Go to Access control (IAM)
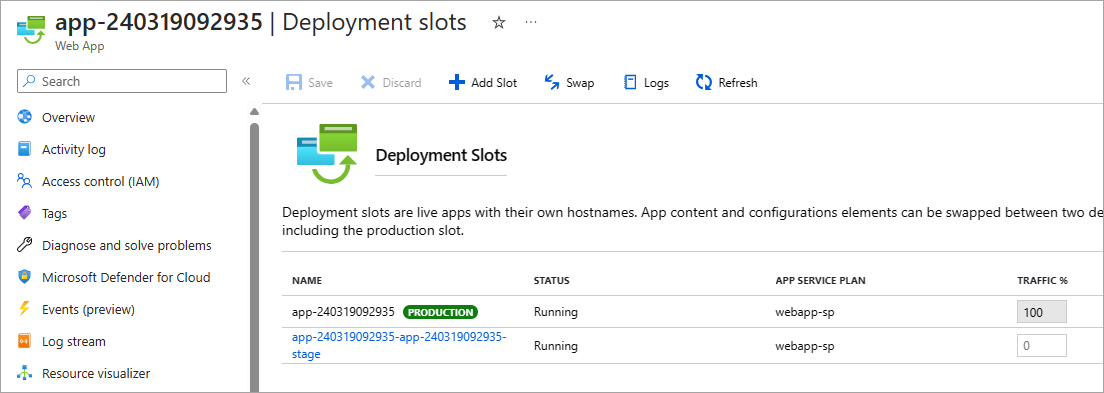The height and width of the screenshot is (393, 1104). pos(101,182)
